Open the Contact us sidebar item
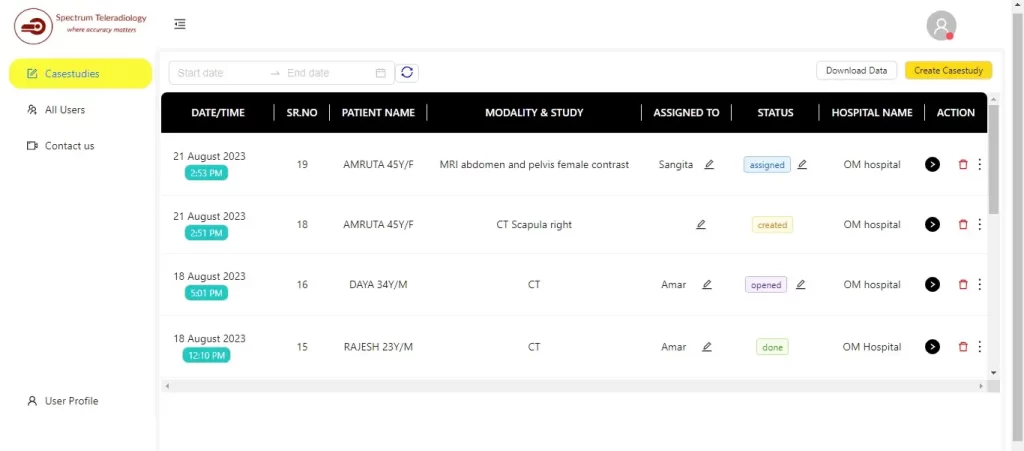Image resolution: width=1024 pixels, height=451 pixels. tap(69, 146)
